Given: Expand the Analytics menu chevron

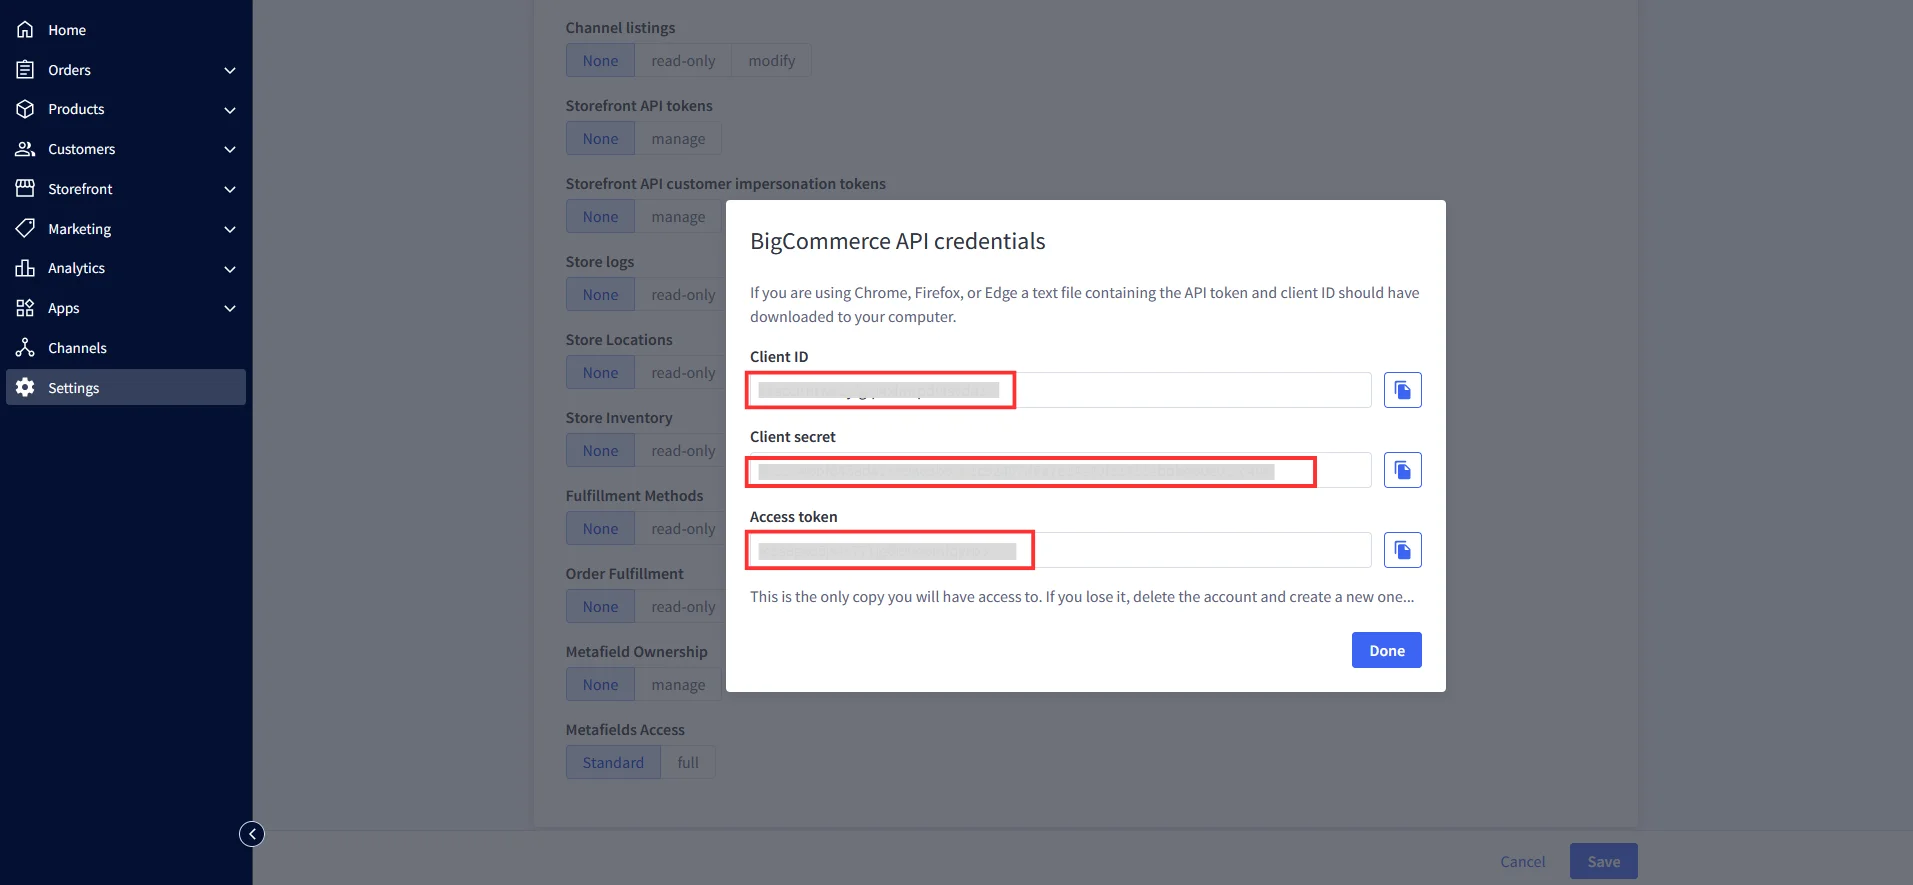Looking at the screenshot, I should pos(230,269).
